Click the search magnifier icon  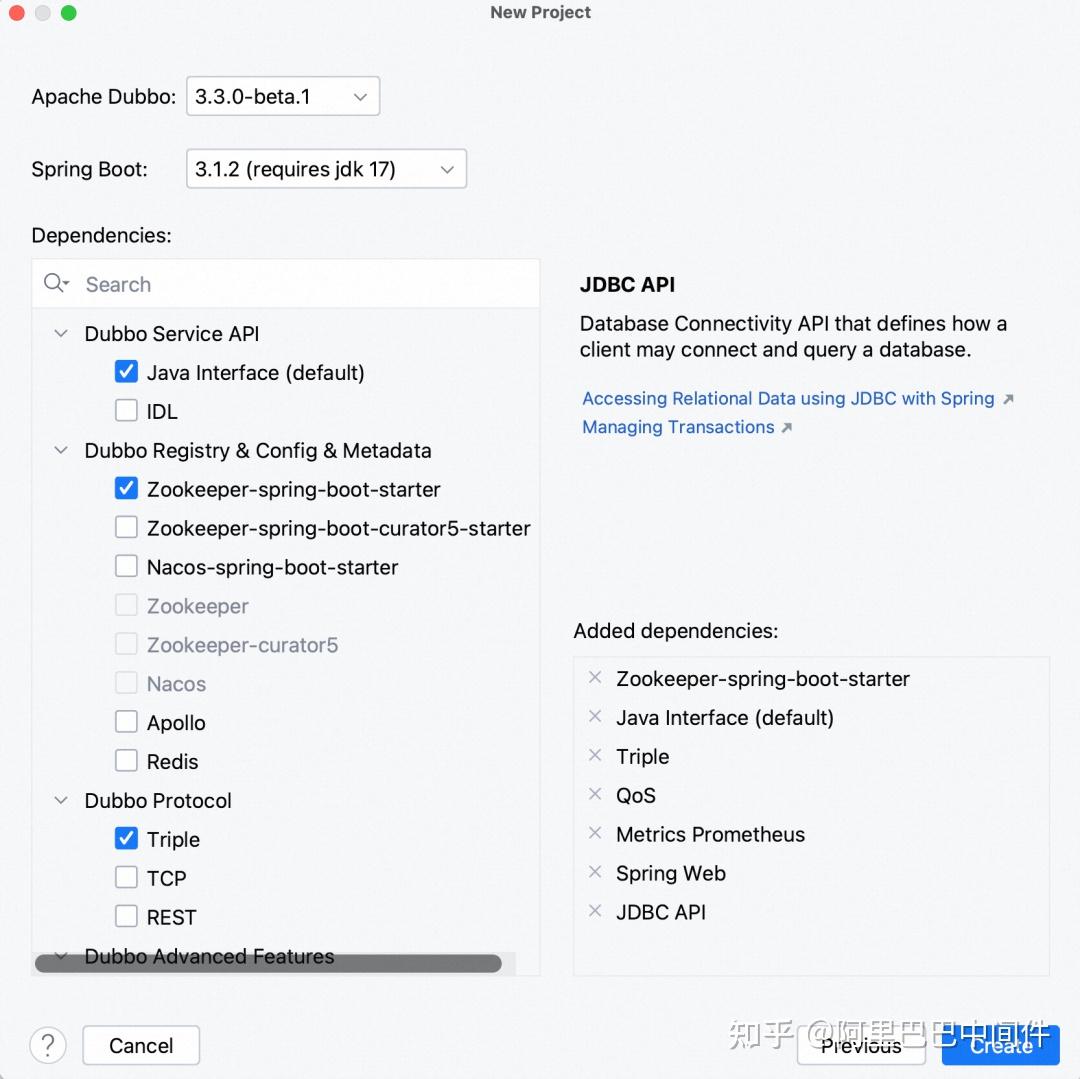(57, 283)
